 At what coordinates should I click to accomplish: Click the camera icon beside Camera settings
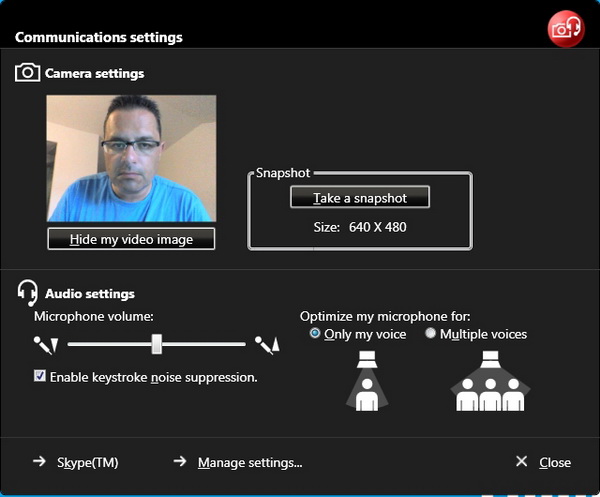click(x=27, y=73)
